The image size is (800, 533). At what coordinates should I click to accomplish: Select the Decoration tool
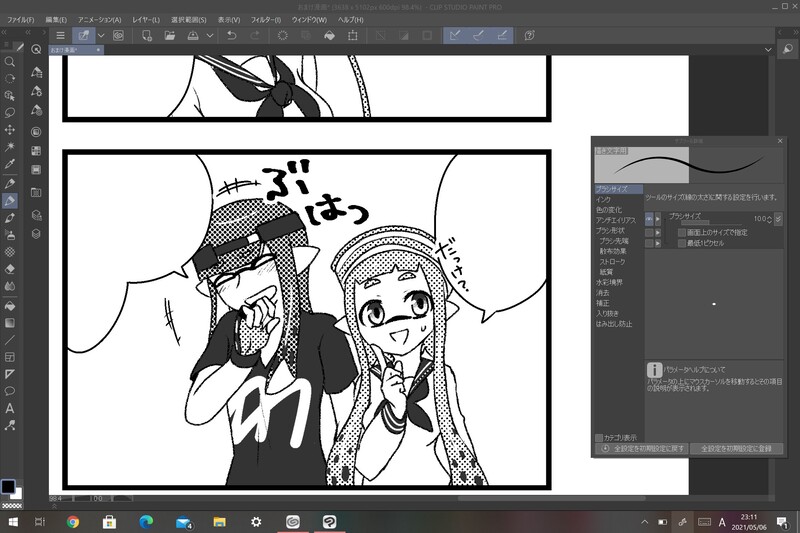(9, 252)
